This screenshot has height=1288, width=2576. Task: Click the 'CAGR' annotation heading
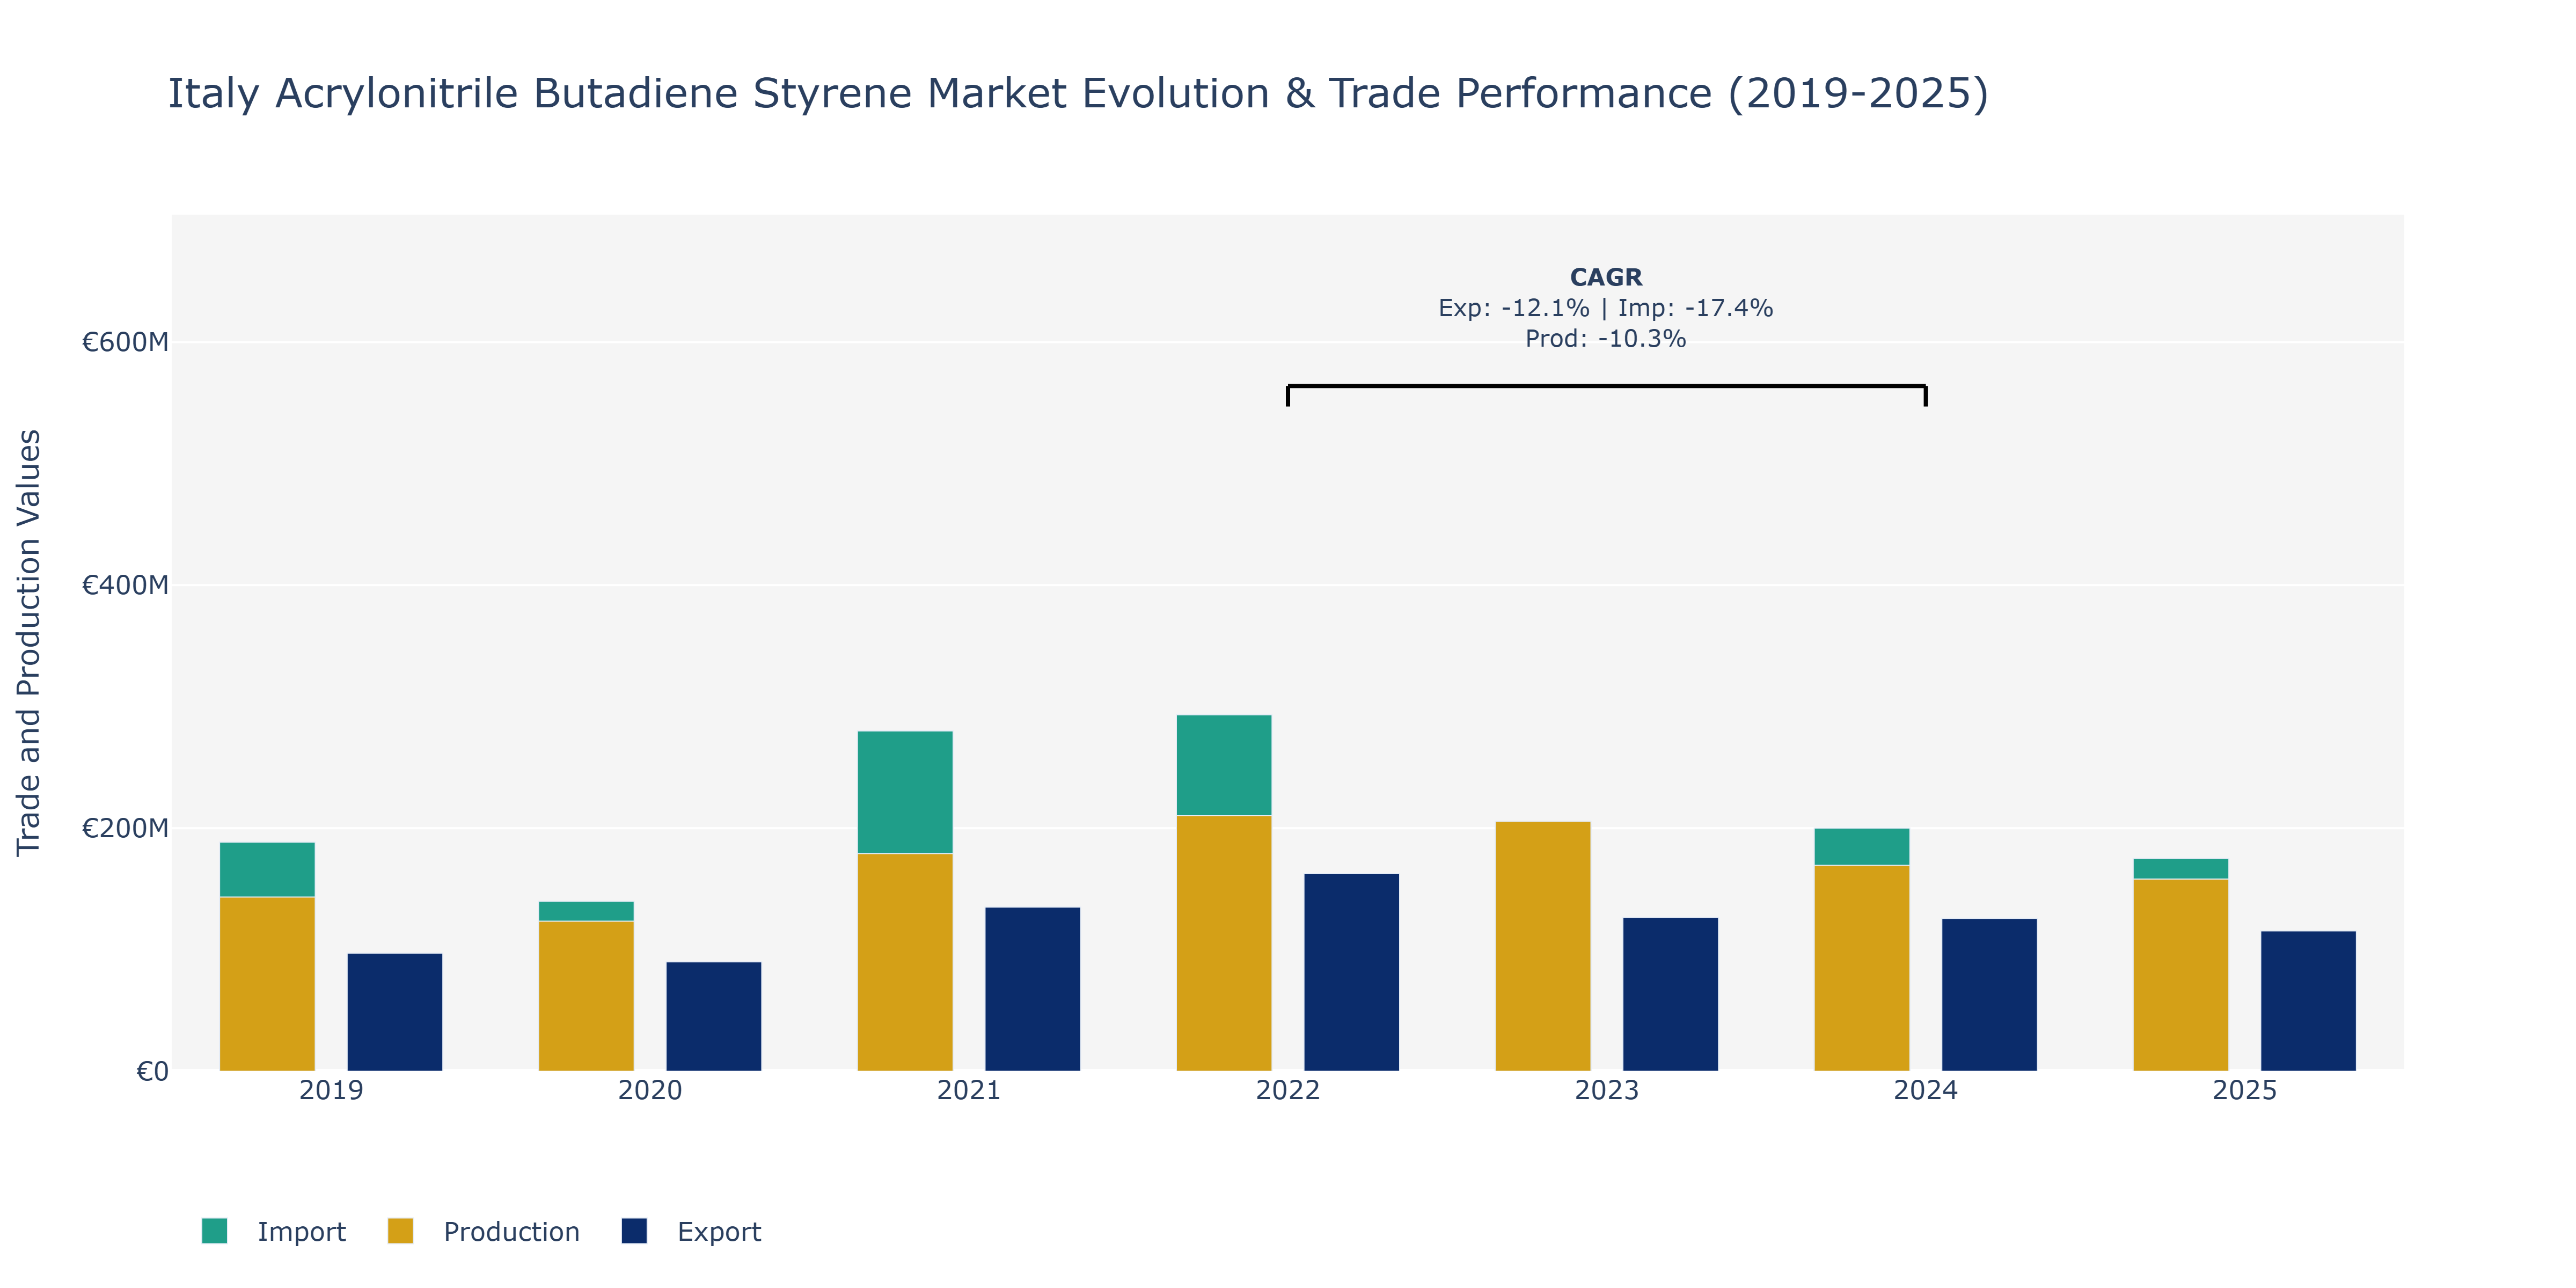pos(1606,277)
